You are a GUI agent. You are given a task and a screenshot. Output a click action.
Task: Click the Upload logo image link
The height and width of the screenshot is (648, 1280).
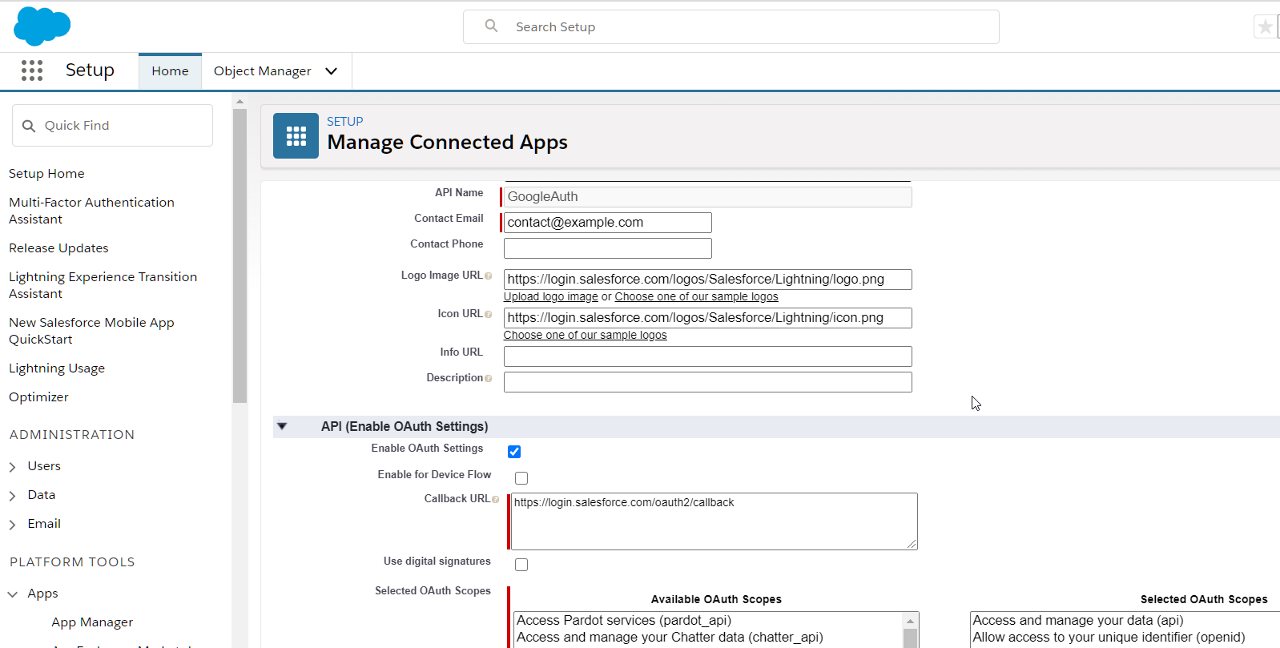551,297
